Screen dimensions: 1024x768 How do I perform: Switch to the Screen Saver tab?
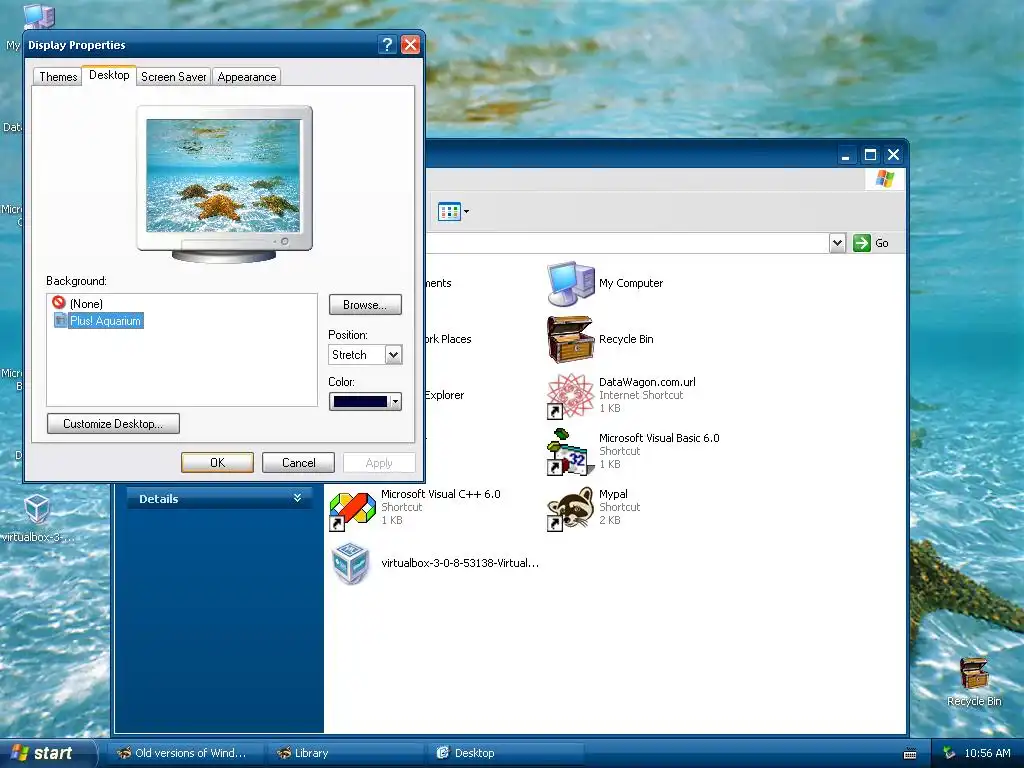click(x=174, y=76)
